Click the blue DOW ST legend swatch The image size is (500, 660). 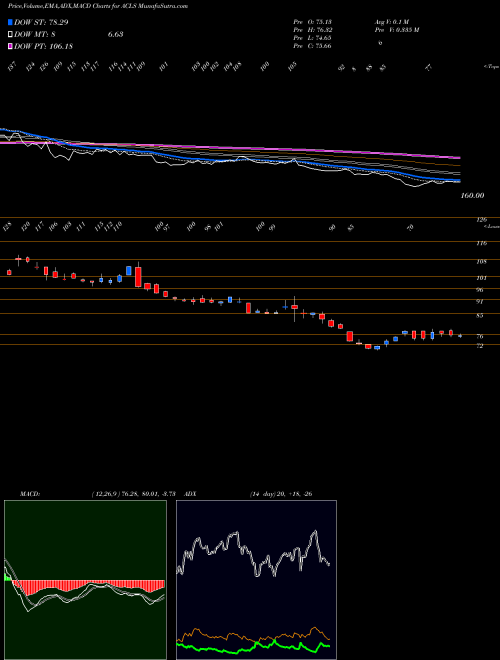(10, 22)
